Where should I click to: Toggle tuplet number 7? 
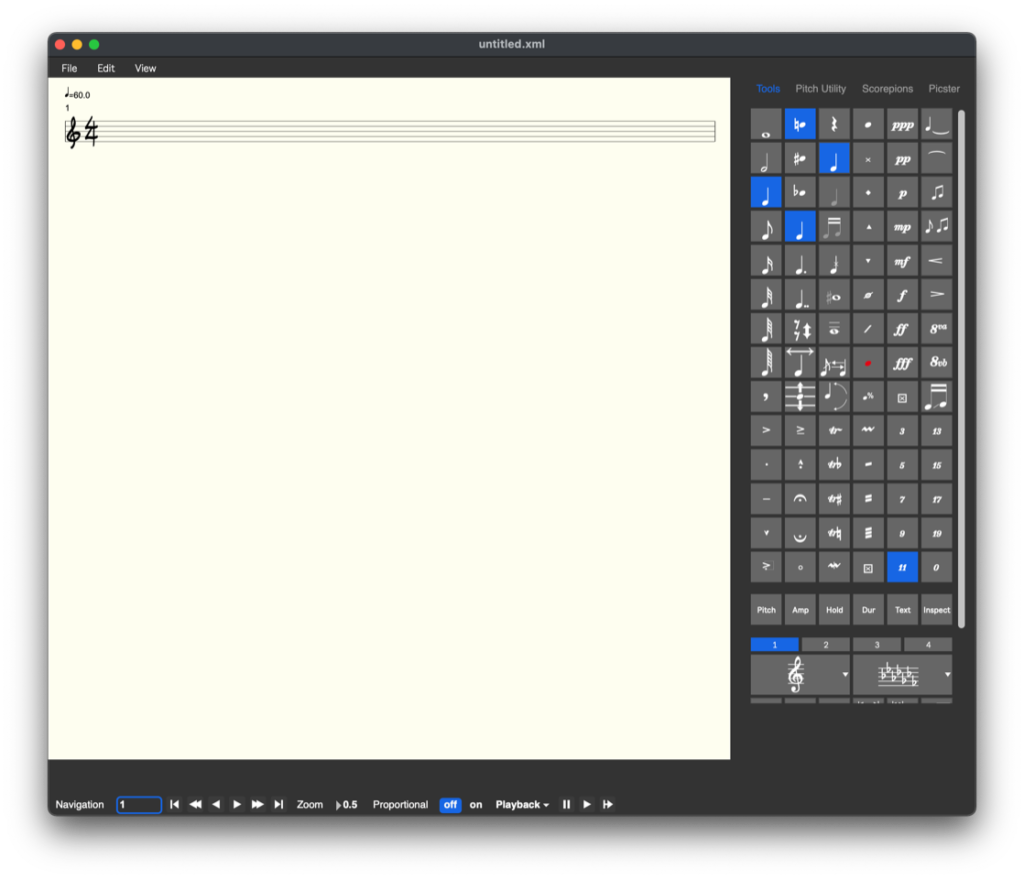[902, 498]
